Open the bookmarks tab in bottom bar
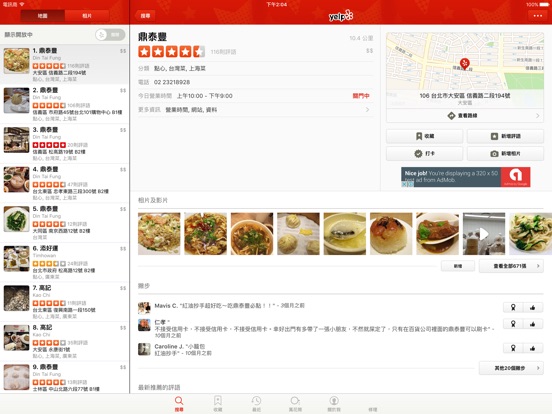The width and height of the screenshot is (552, 414). (x=218, y=403)
